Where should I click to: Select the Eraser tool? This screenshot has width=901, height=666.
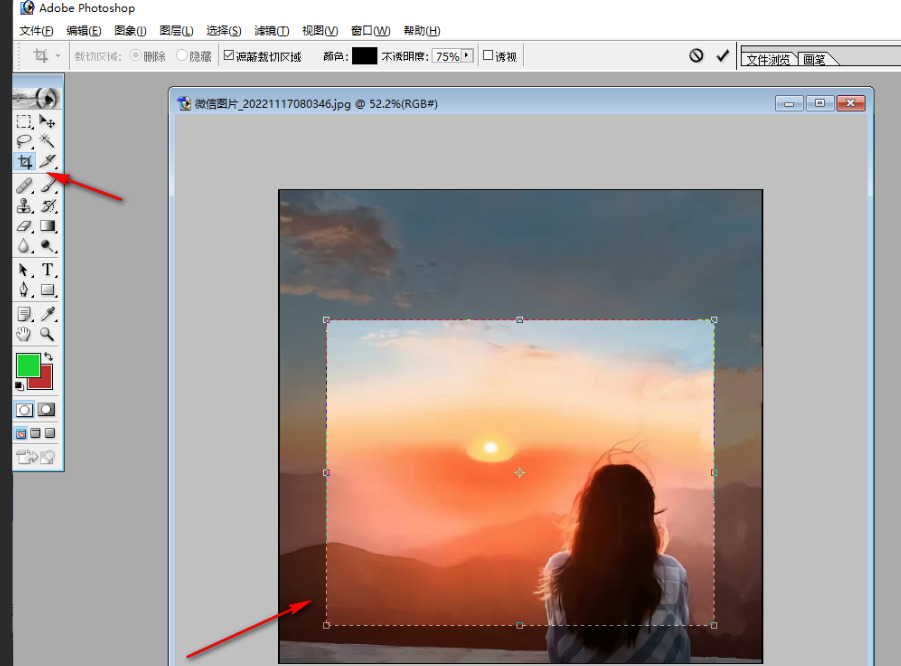pos(25,227)
